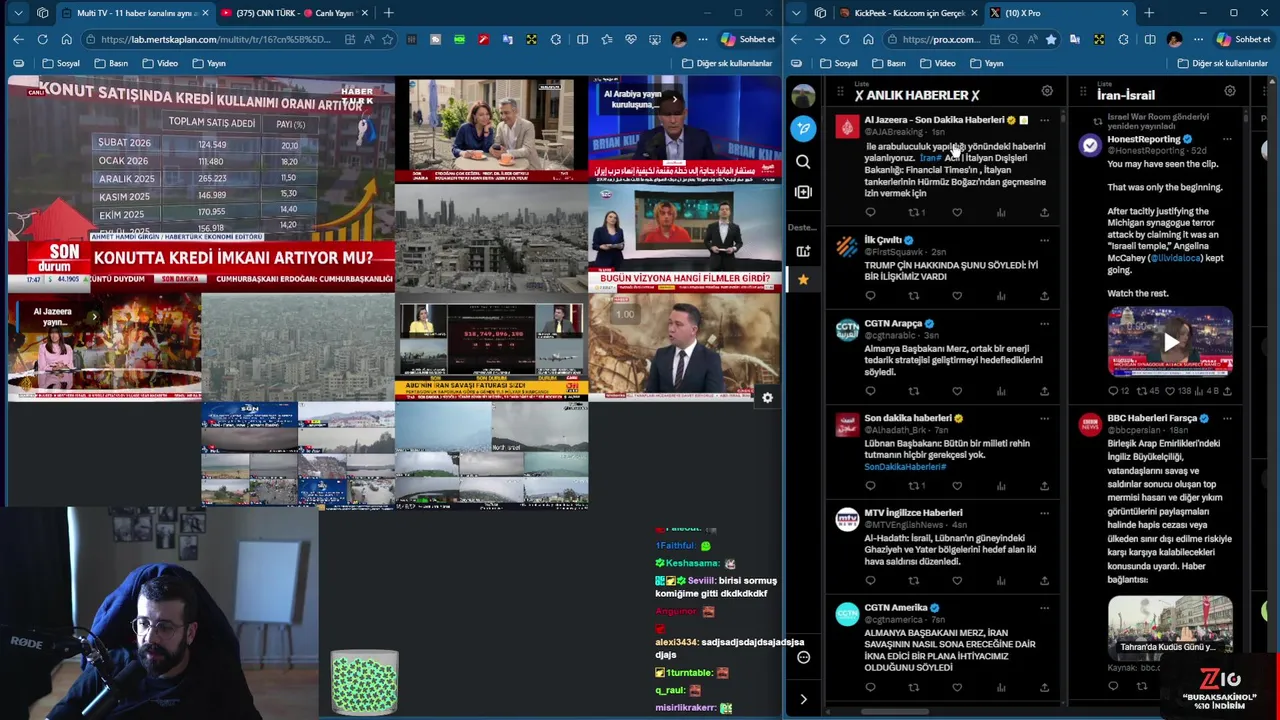Select Haber Türk konut kredi stream
The width and height of the screenshot is (1280, 720).
[x=201, y=183]
